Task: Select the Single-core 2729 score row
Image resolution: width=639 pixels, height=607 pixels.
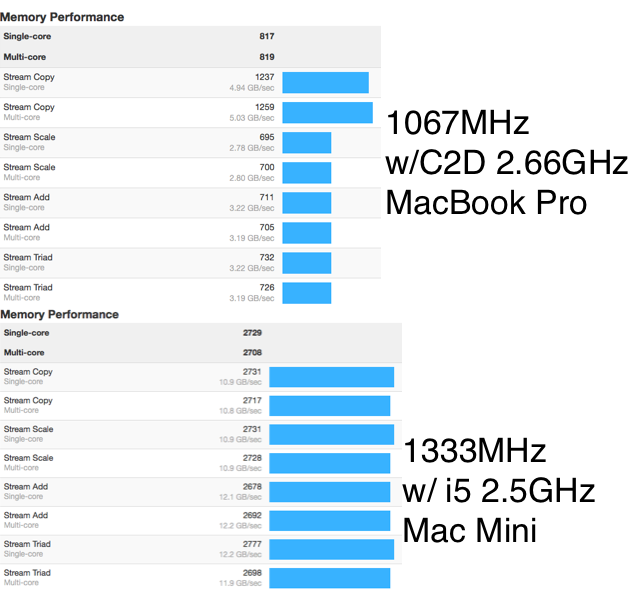Action: coord(201,333)
